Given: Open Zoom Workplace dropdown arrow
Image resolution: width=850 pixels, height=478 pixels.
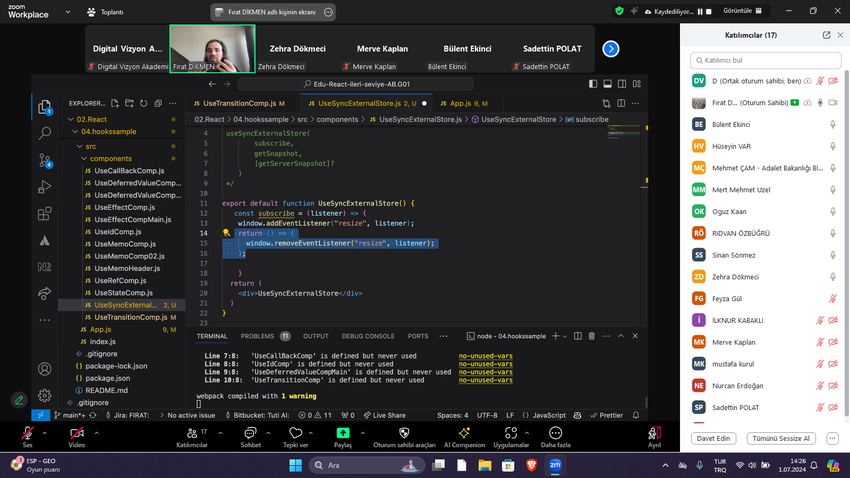Looking at the screenshot, I should (68, 11).
